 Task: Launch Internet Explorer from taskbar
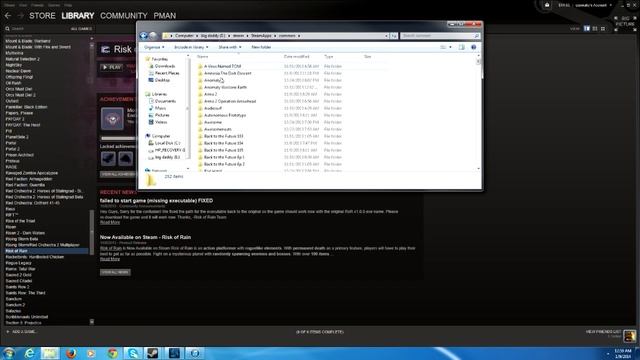[x=29, y=353]
